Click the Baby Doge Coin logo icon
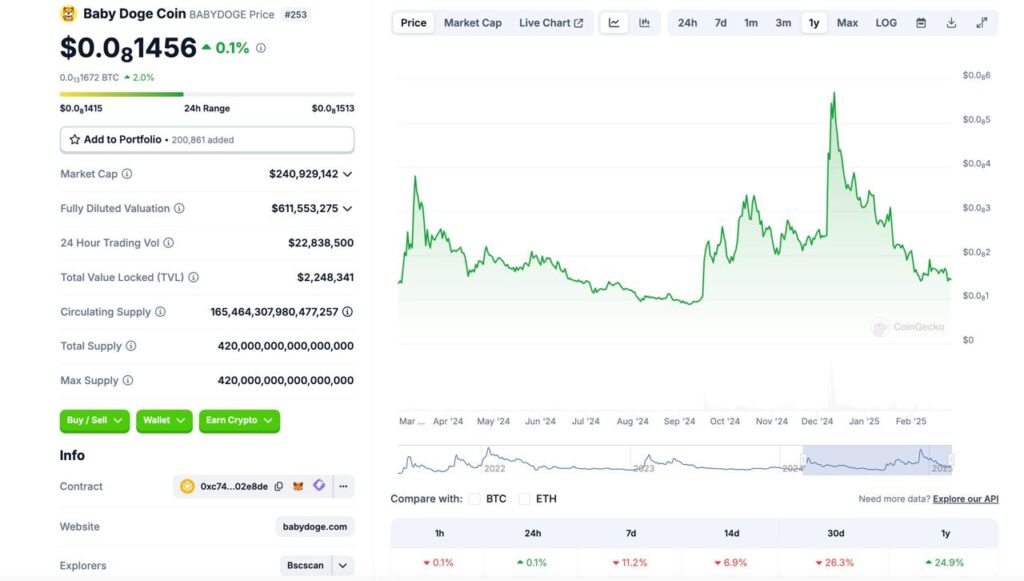 click(x=68, y=14)
